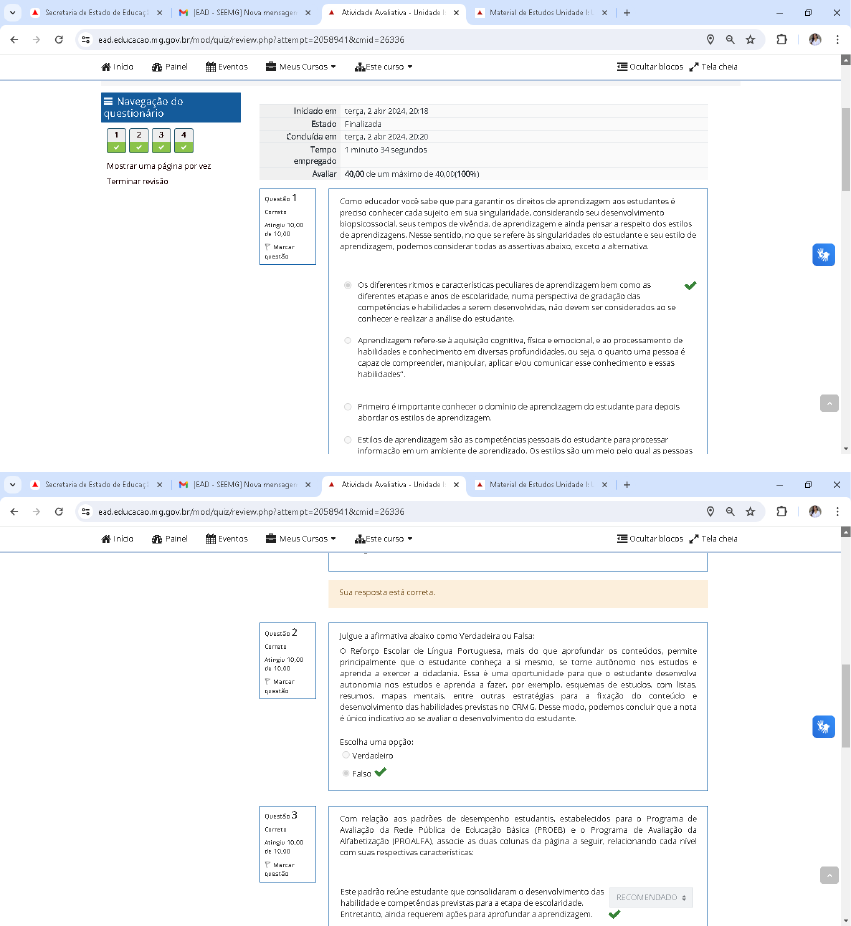
Task: Switch to the Gmail EAD - SEEMG tab in the upper window
Action: [245, 12]
